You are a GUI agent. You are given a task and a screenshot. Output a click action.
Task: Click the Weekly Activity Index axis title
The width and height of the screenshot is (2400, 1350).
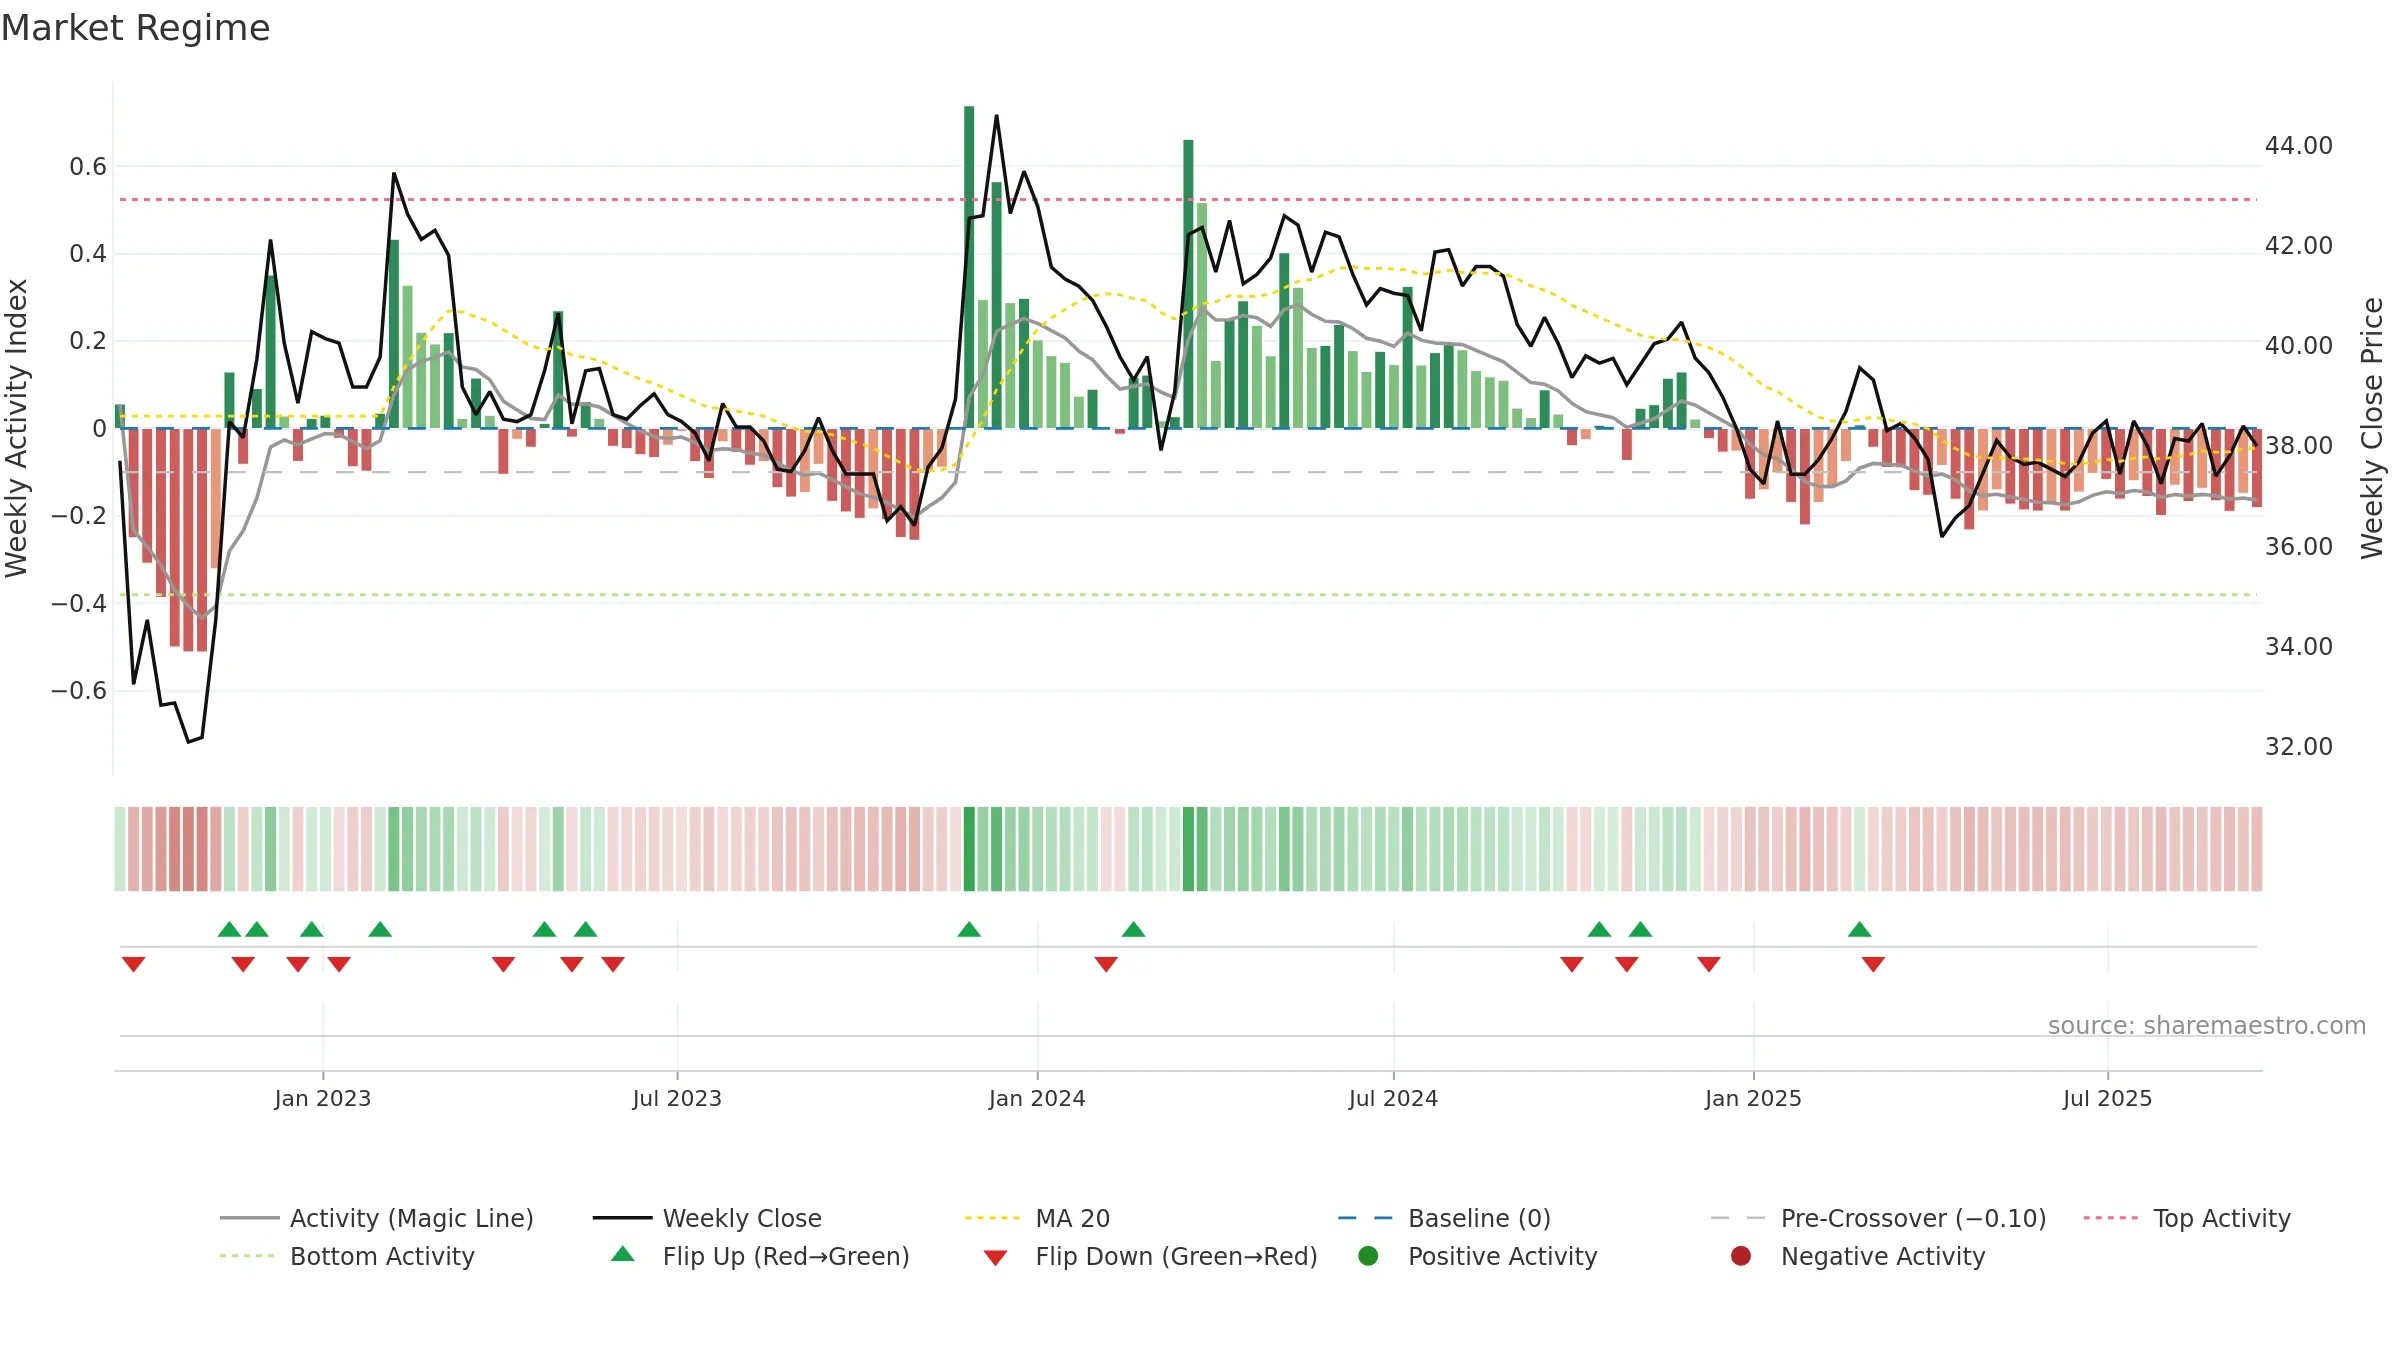(17, 428)
